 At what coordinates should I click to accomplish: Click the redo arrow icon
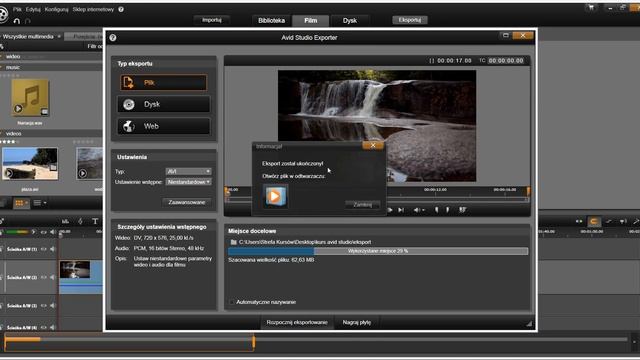point(28,21)
